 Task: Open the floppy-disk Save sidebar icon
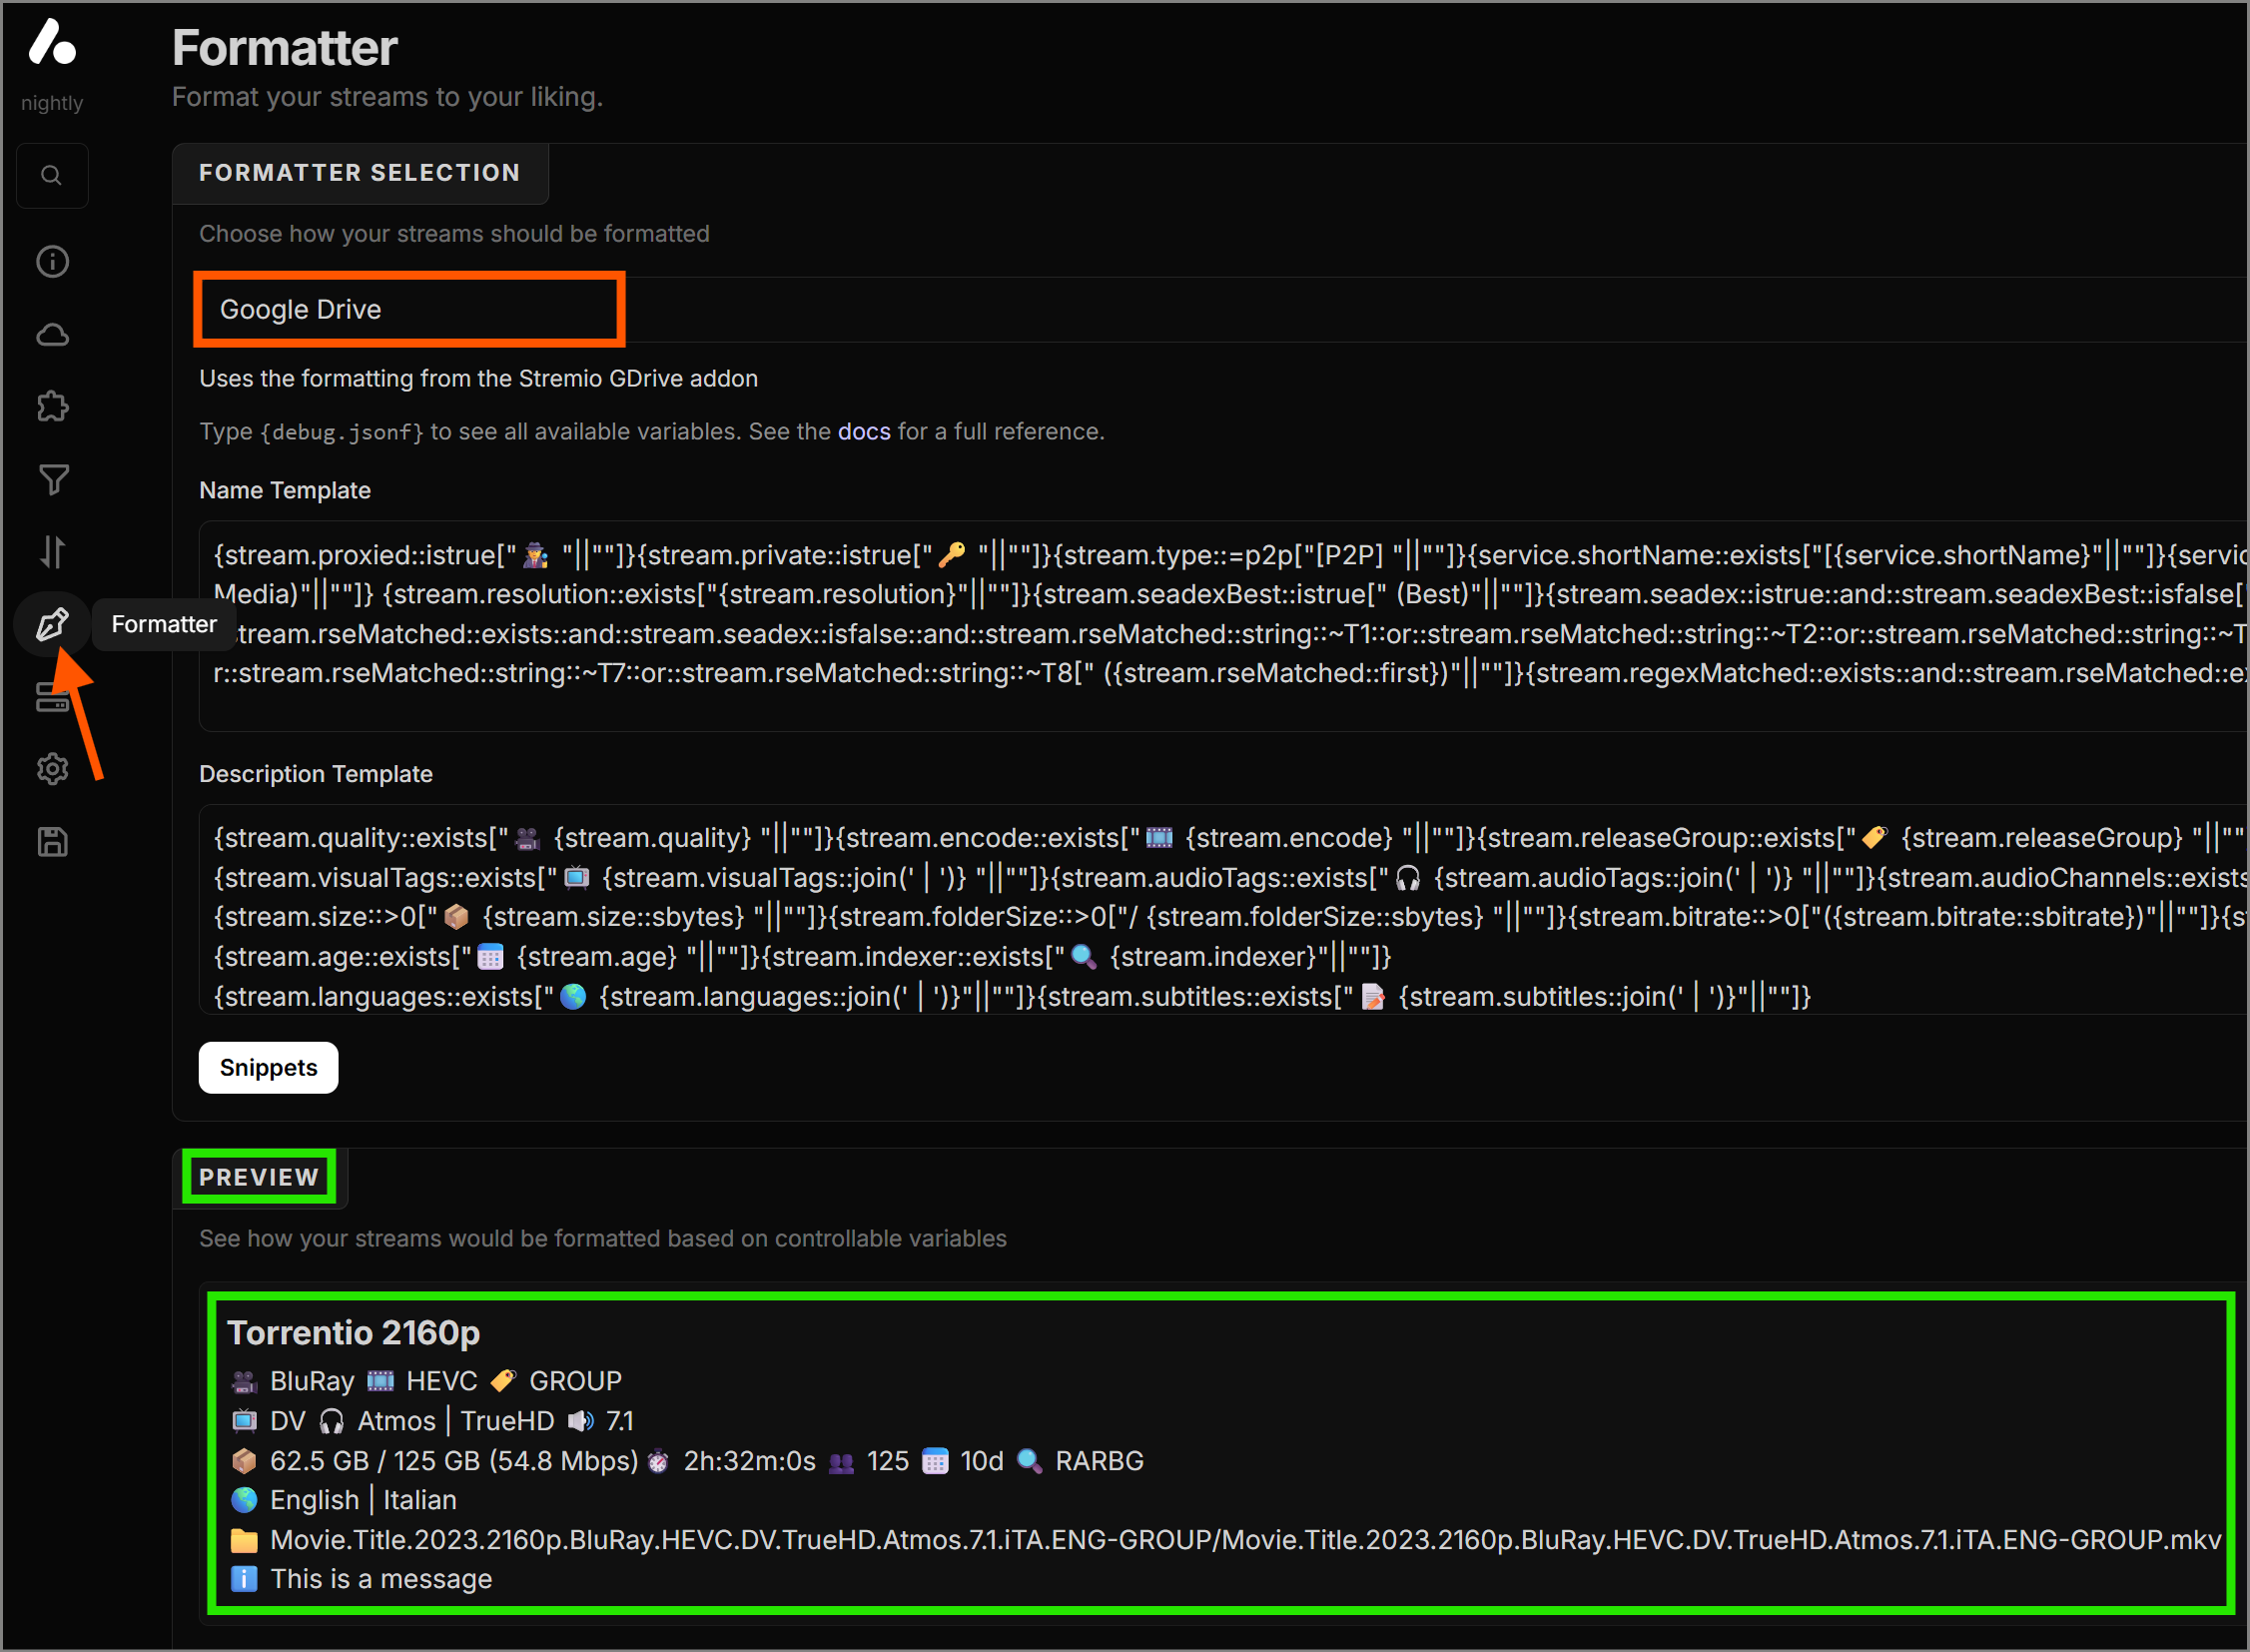(52, 842)
